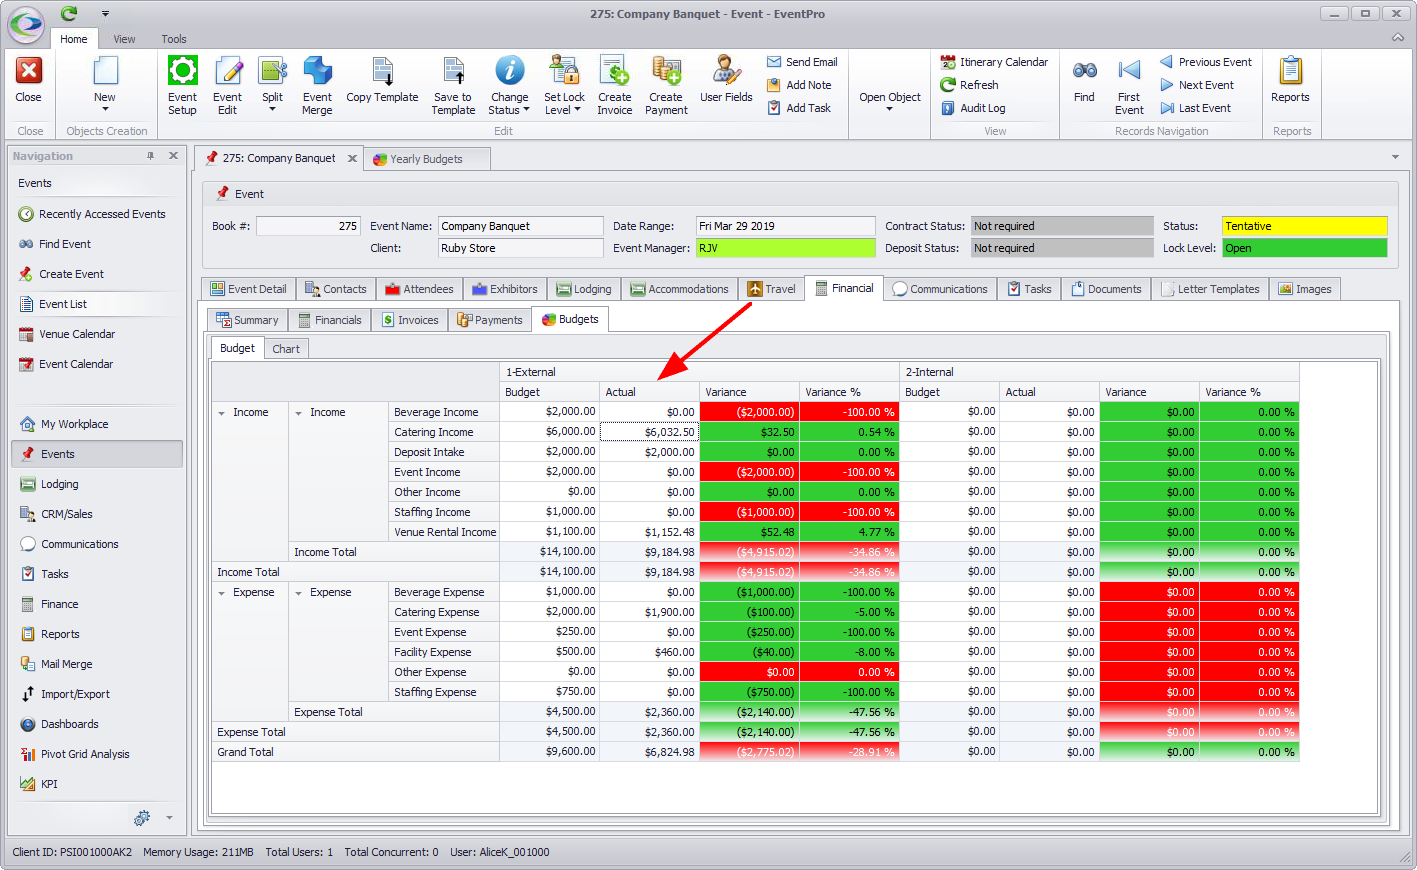Screen dimensions: 1417x870
Task: Collapse the Expense subcategory group
Action: point(298,593)
